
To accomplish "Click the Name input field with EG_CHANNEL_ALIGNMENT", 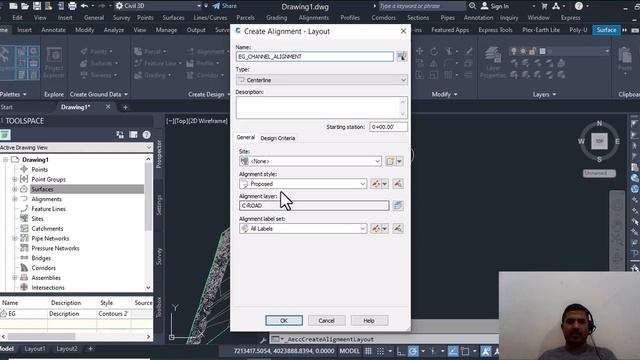I will [x=315, y=56].
